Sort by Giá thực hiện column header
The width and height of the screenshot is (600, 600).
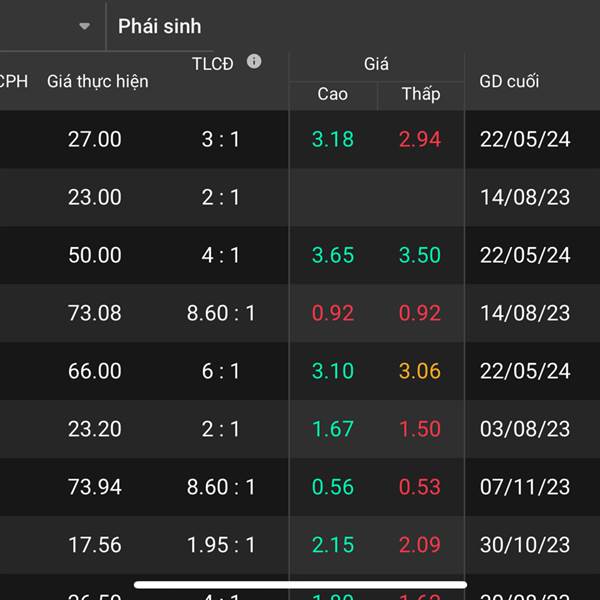[x=97, y=81]
